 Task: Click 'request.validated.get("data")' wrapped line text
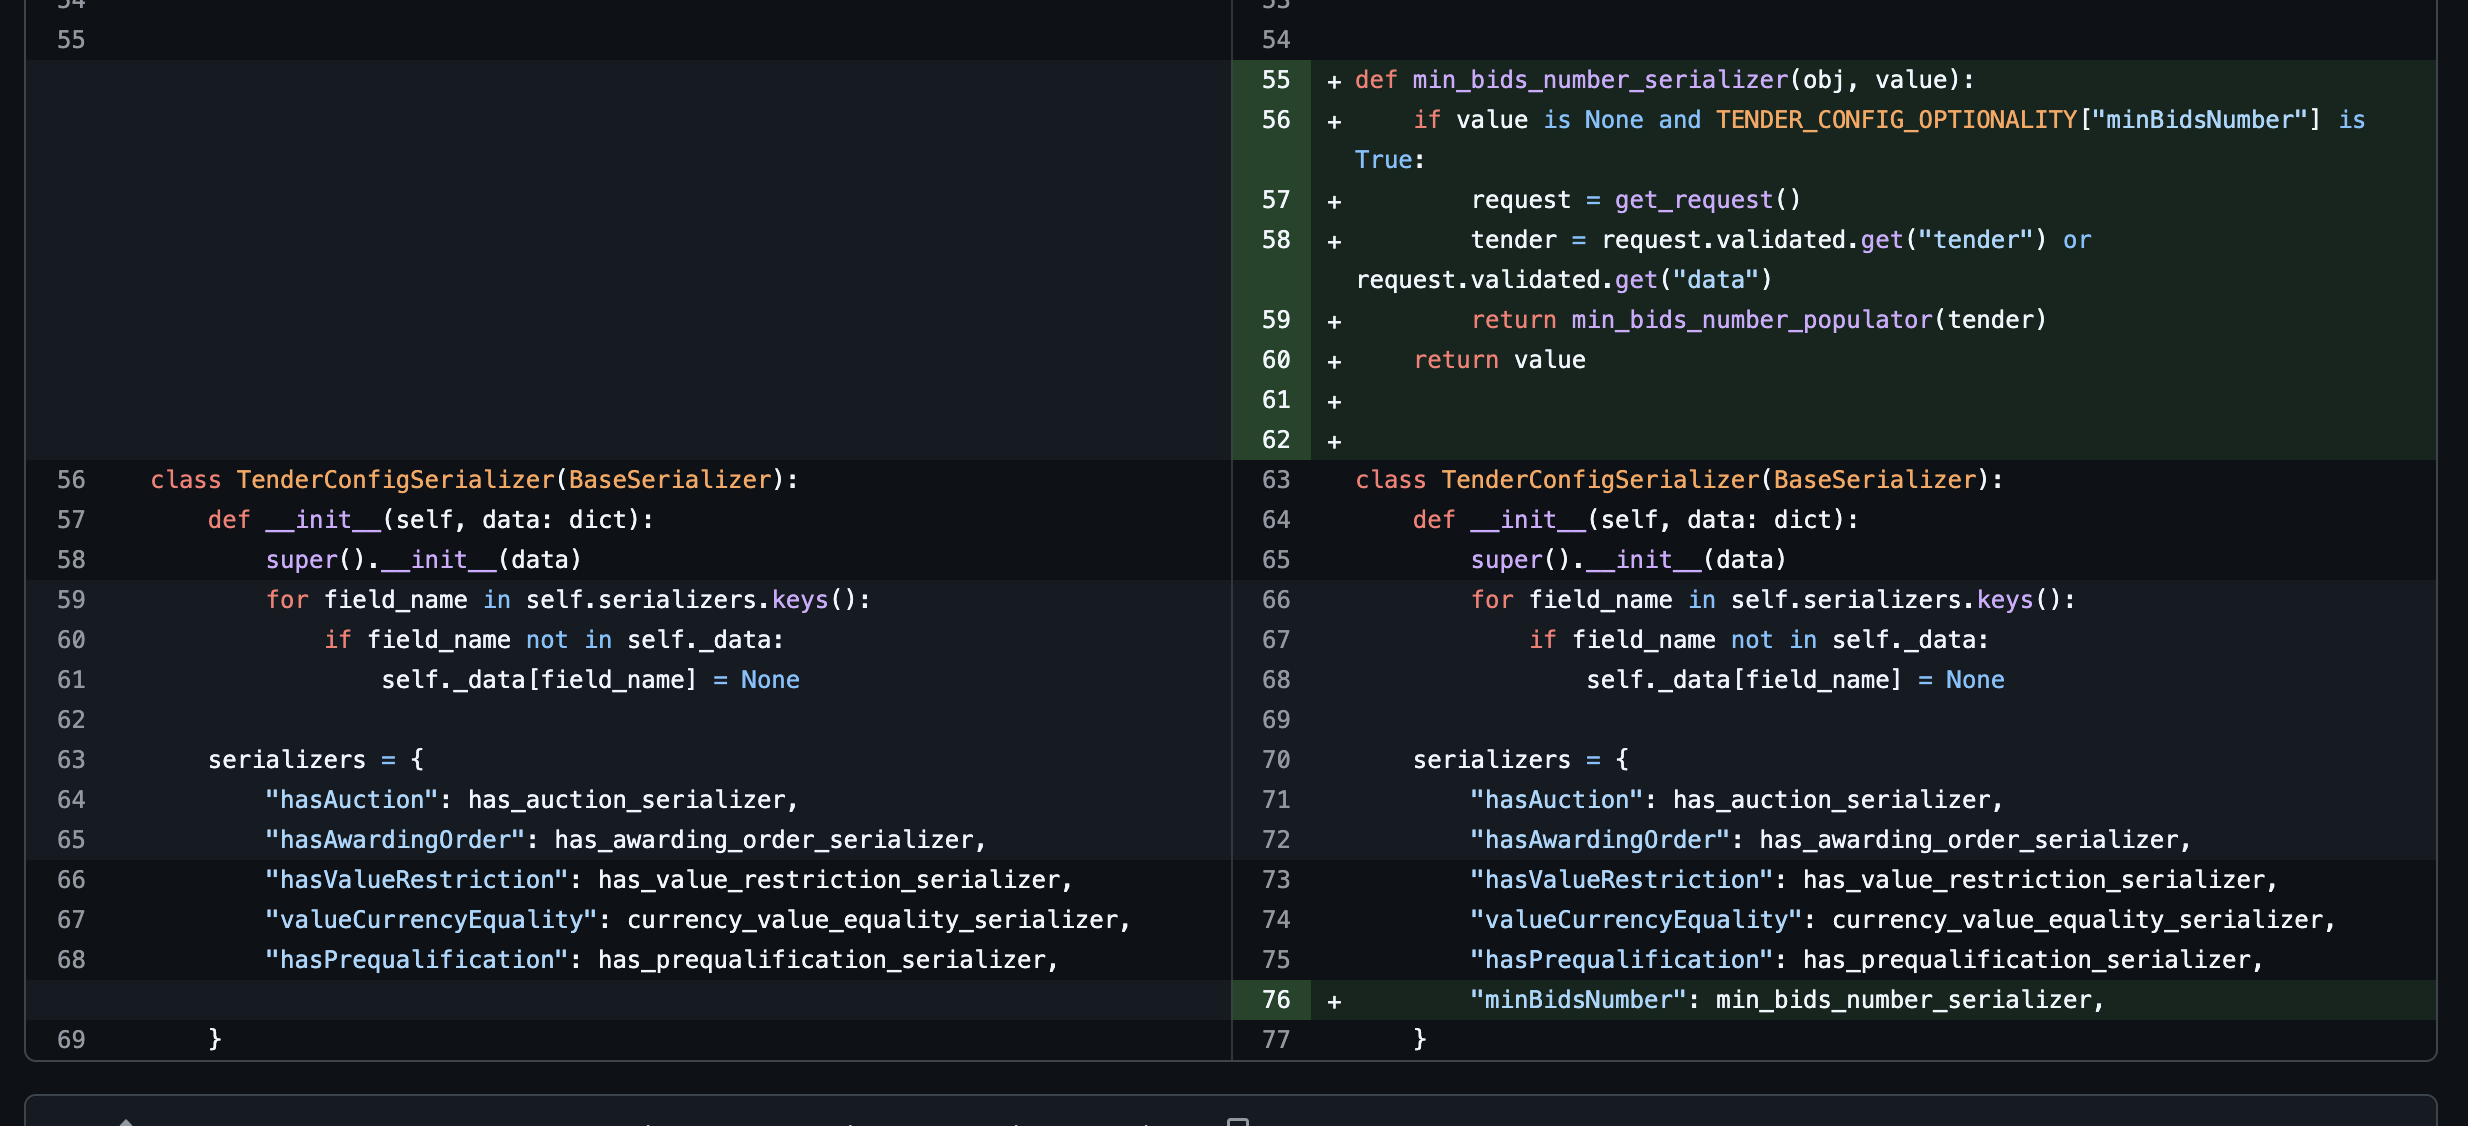(x=1564, y=280)
